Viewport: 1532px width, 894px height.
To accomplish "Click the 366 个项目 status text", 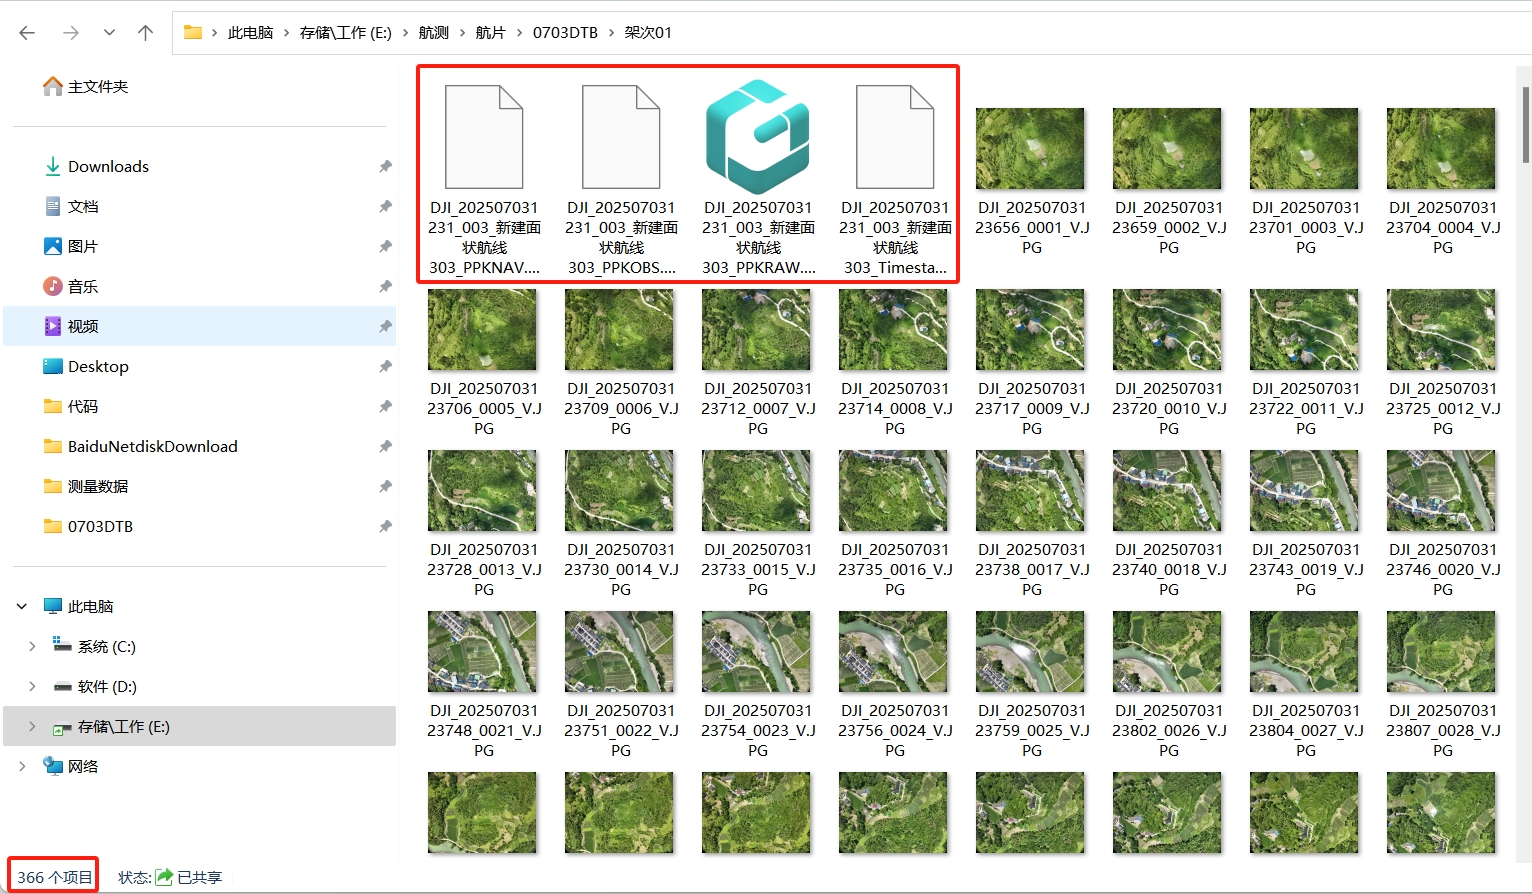I will click(x=54, y=877).
